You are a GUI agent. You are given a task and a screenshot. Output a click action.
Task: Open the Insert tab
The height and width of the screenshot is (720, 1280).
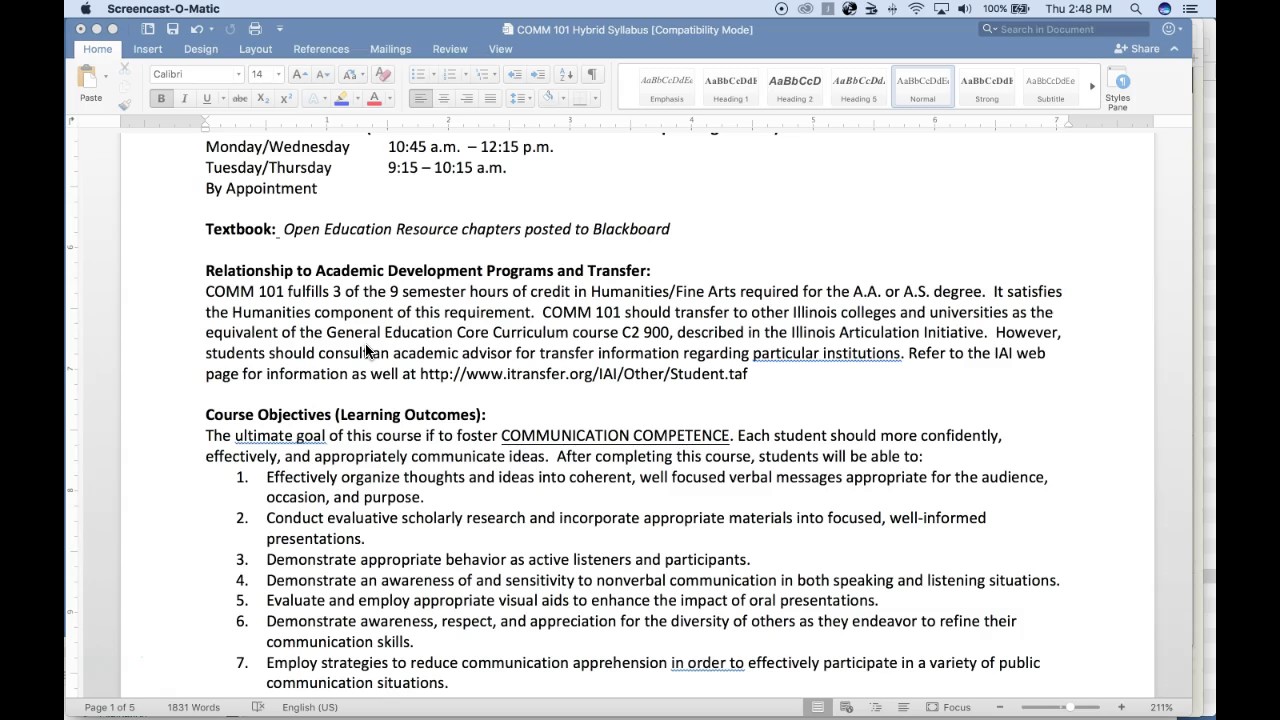click(x=147, y=49)
